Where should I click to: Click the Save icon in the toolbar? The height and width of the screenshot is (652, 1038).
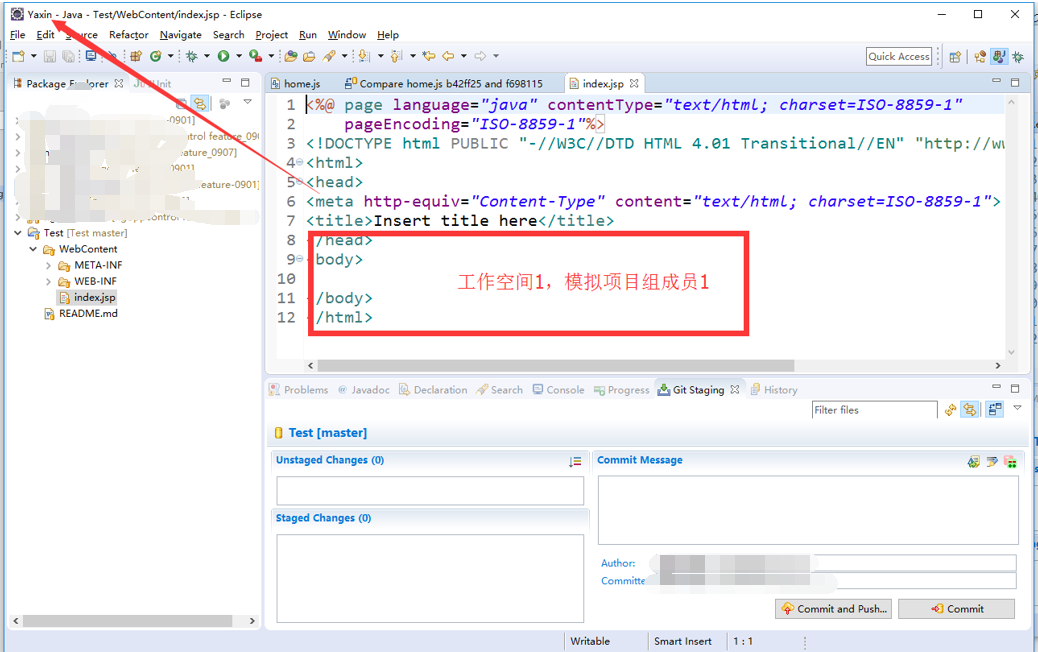(x=50, y=56)
